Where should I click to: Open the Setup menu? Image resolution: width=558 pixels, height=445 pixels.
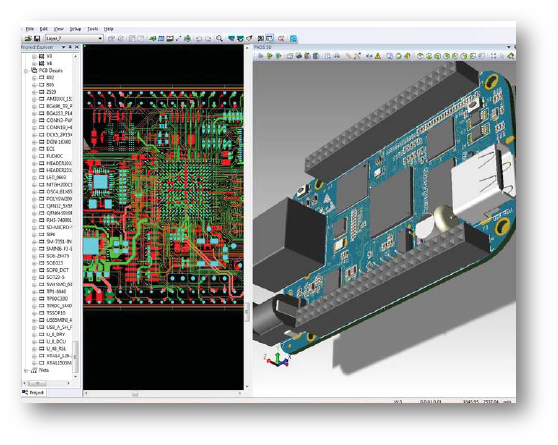tap(75, 29)
